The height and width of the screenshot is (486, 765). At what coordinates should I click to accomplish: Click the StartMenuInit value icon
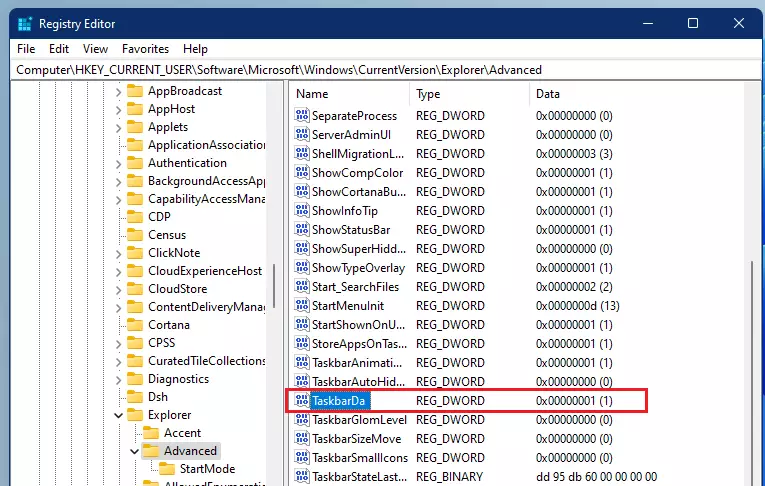(302, 305)
